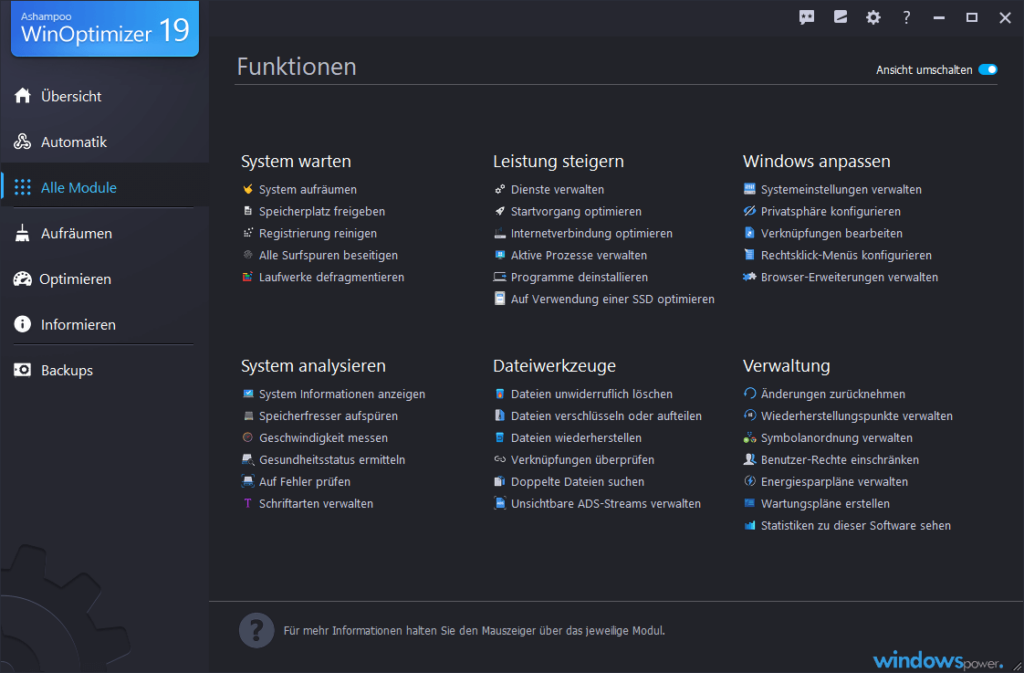Click the speedometer icon beside Optimieren
Screen dimensions: 1024x673
22,279
